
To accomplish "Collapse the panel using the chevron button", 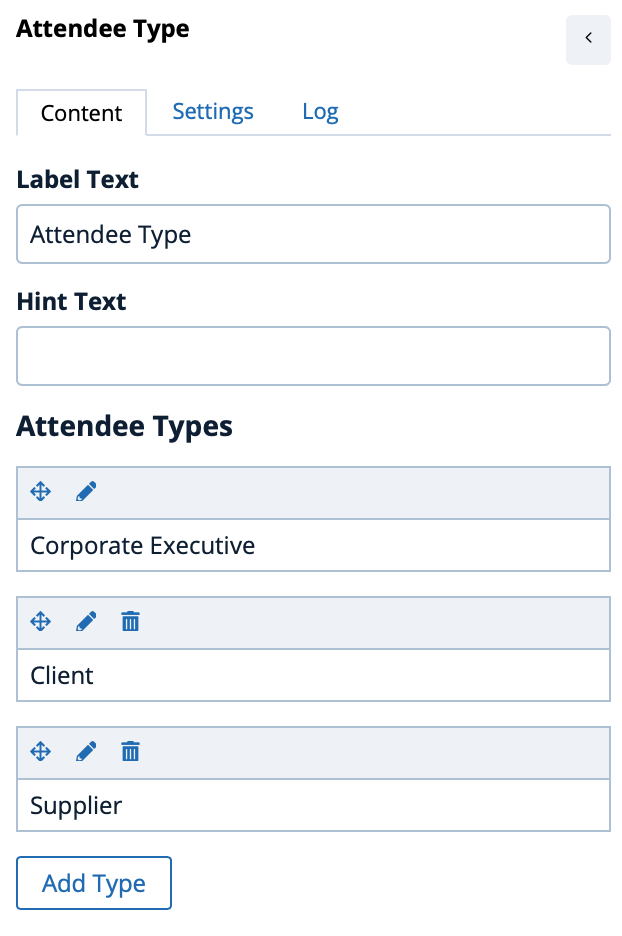I will point(588,40).
